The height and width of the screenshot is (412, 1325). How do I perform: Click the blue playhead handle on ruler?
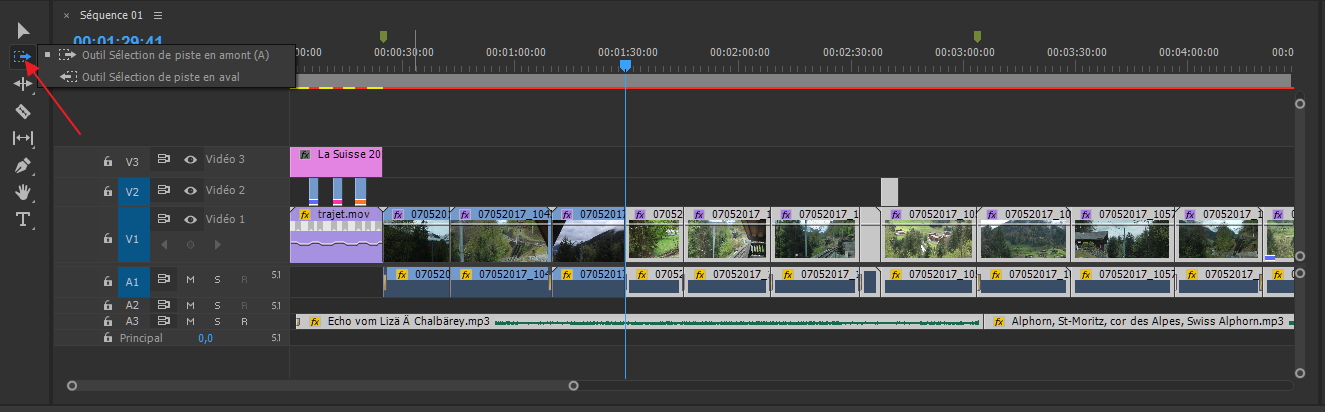pos(625,65)
